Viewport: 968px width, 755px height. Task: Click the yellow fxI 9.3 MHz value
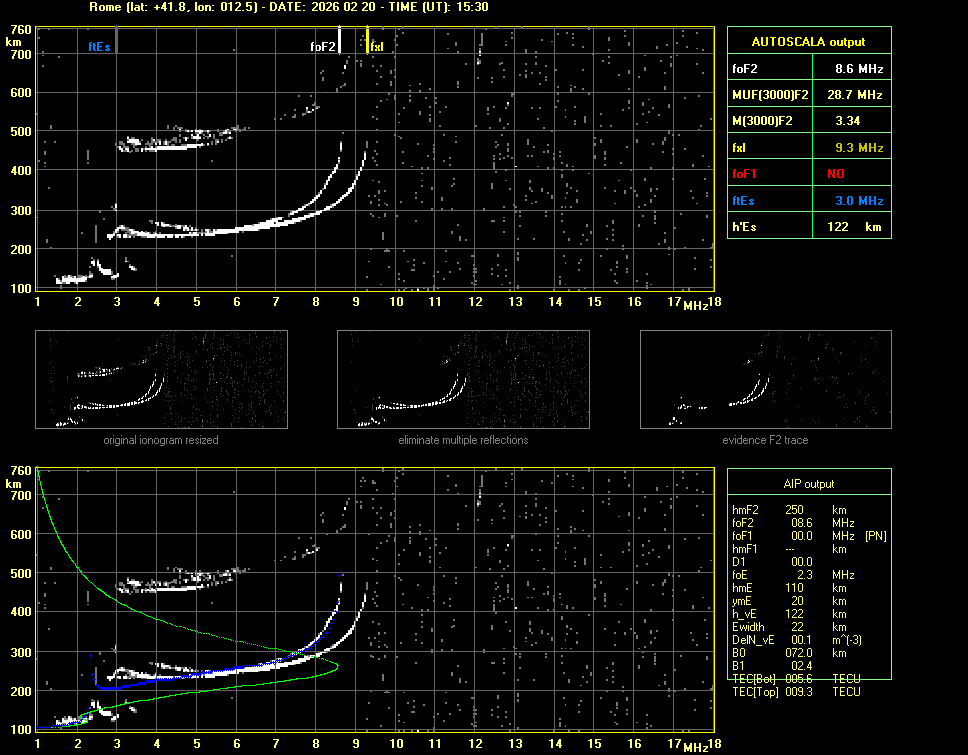coord(858,148)
